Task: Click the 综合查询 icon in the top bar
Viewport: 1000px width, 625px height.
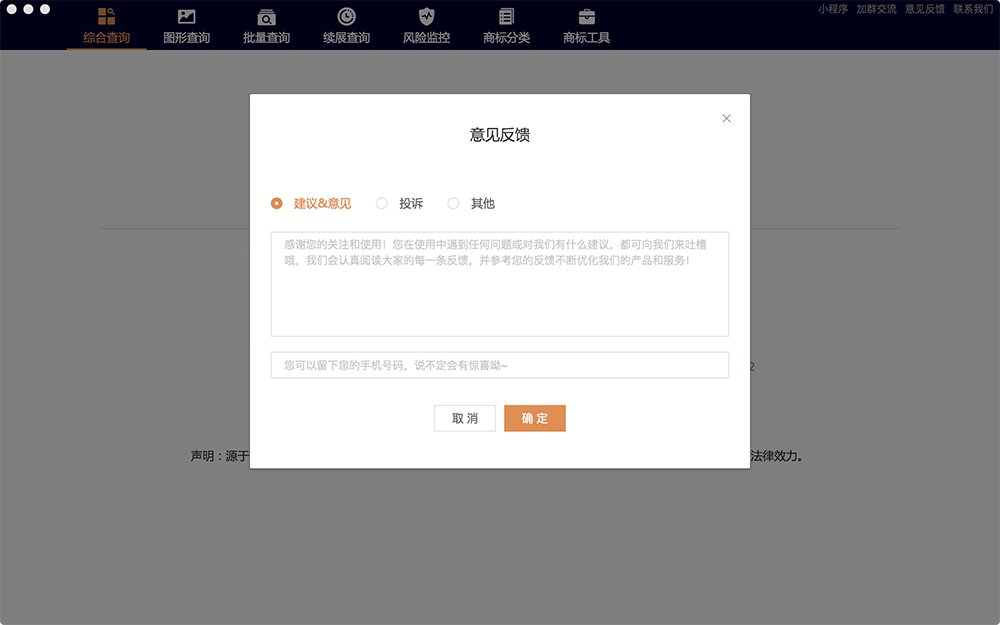Action: click(106, 17)
